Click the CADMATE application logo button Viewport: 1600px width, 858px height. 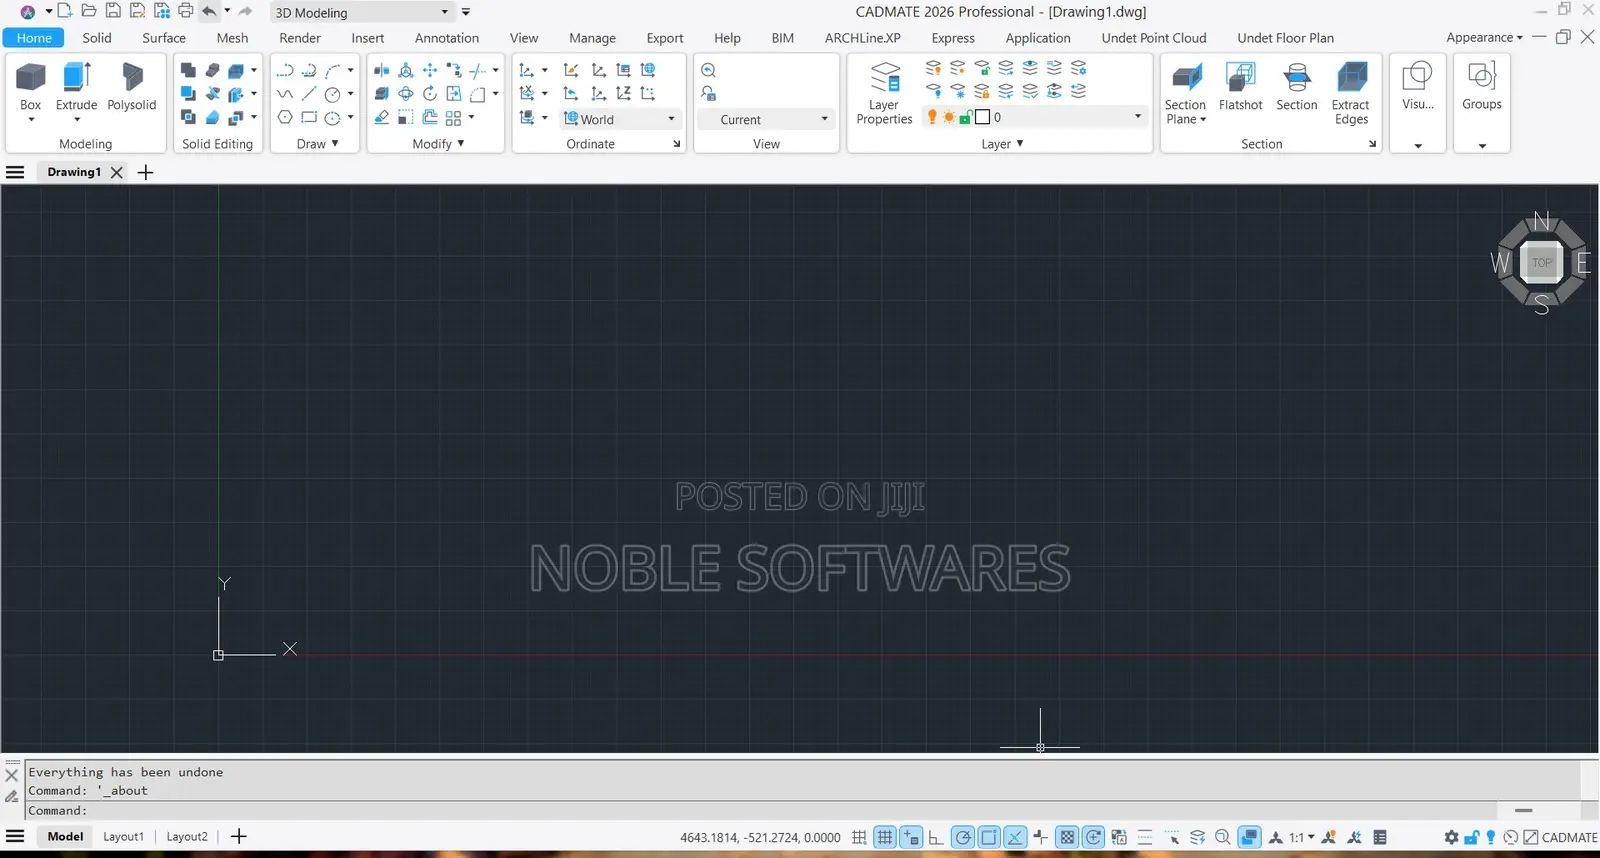pyautogui.click(x=28, y=12)
